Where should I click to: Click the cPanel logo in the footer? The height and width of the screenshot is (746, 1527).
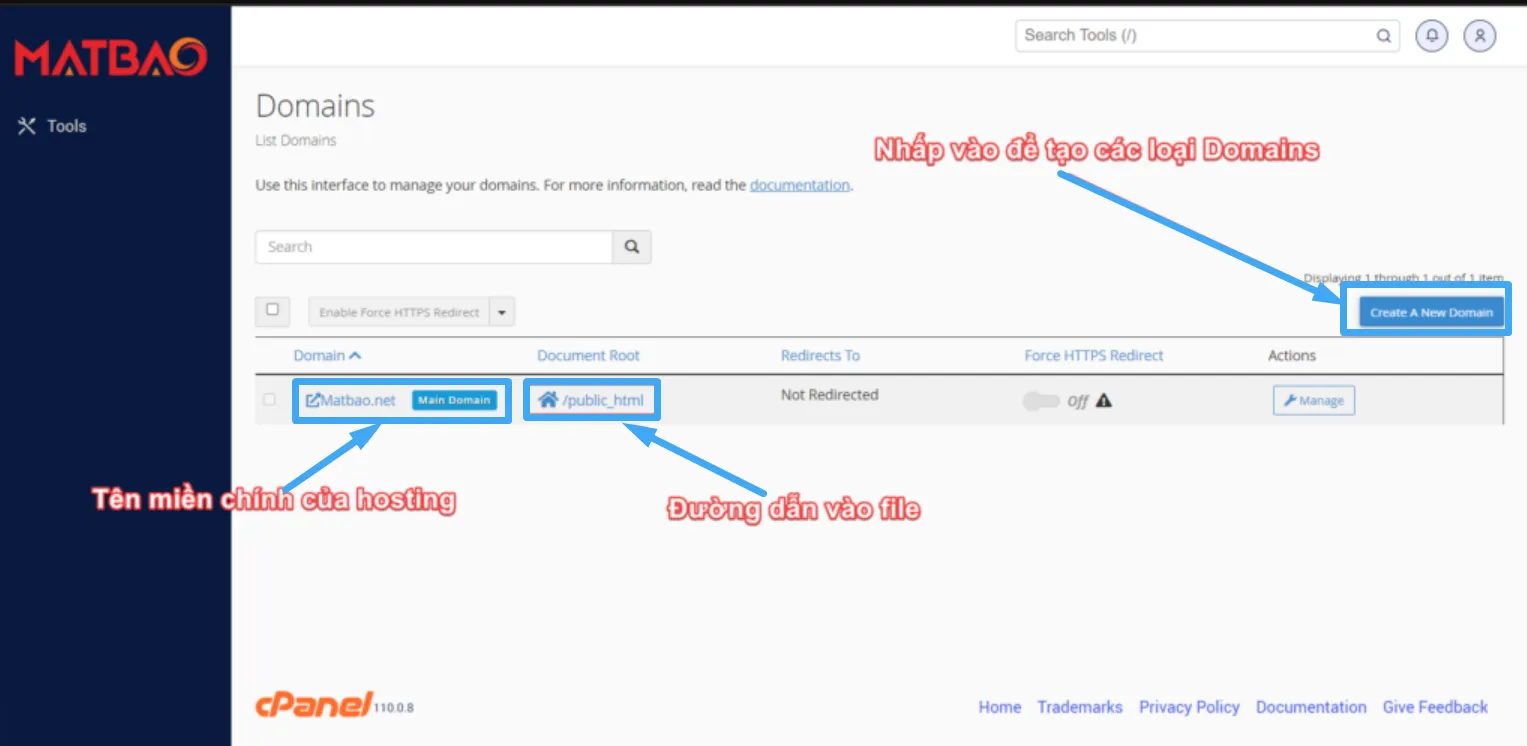[314, 704]
